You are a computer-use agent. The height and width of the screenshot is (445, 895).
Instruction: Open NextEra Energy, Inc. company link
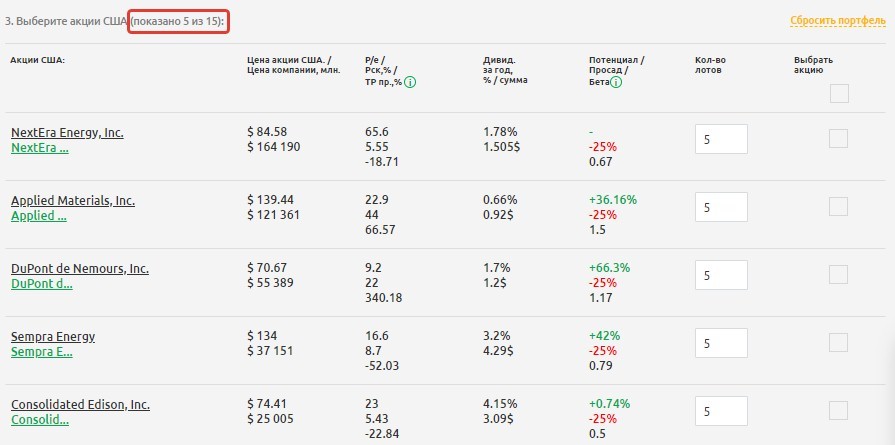(x=67, y=132)
